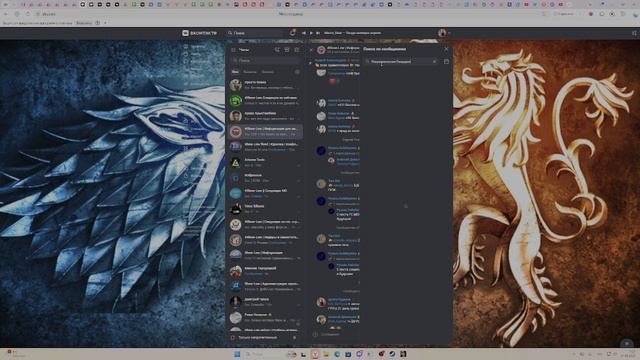The height and width of the screenshot is (360, 640).
Task: Open the chat with green house avatar
Action: 265,100
